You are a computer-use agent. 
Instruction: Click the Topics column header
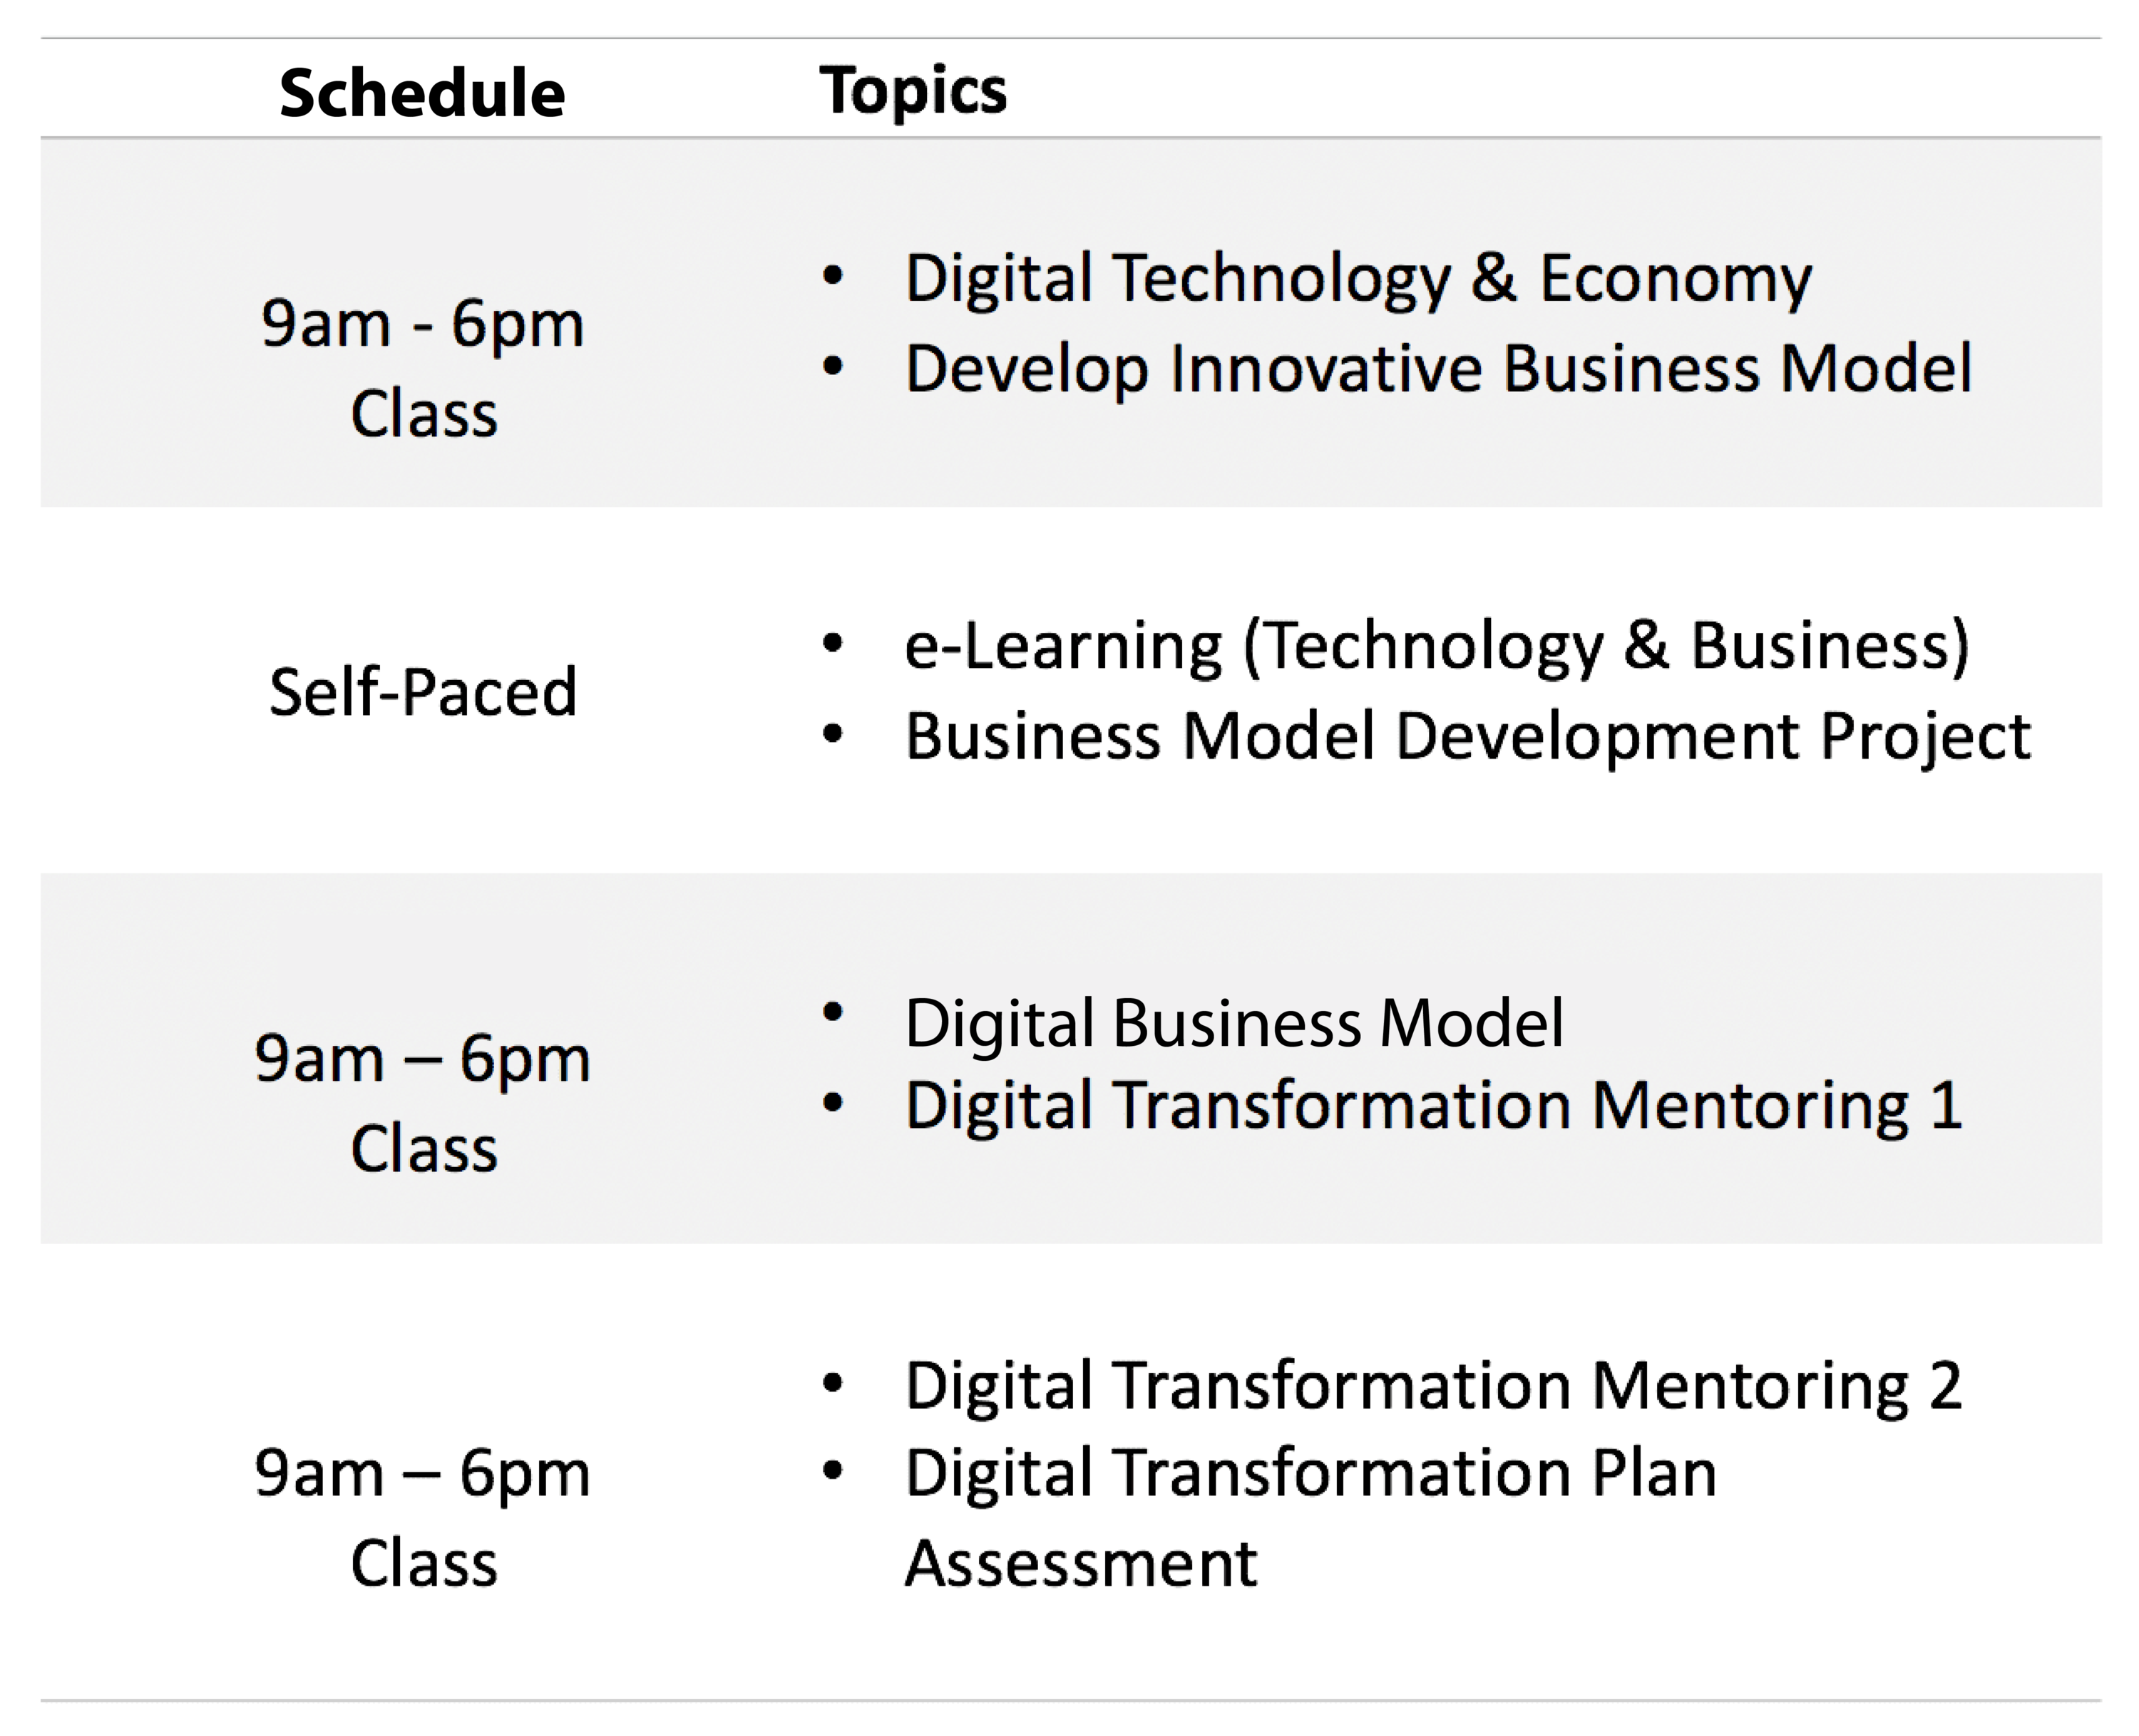913,91
